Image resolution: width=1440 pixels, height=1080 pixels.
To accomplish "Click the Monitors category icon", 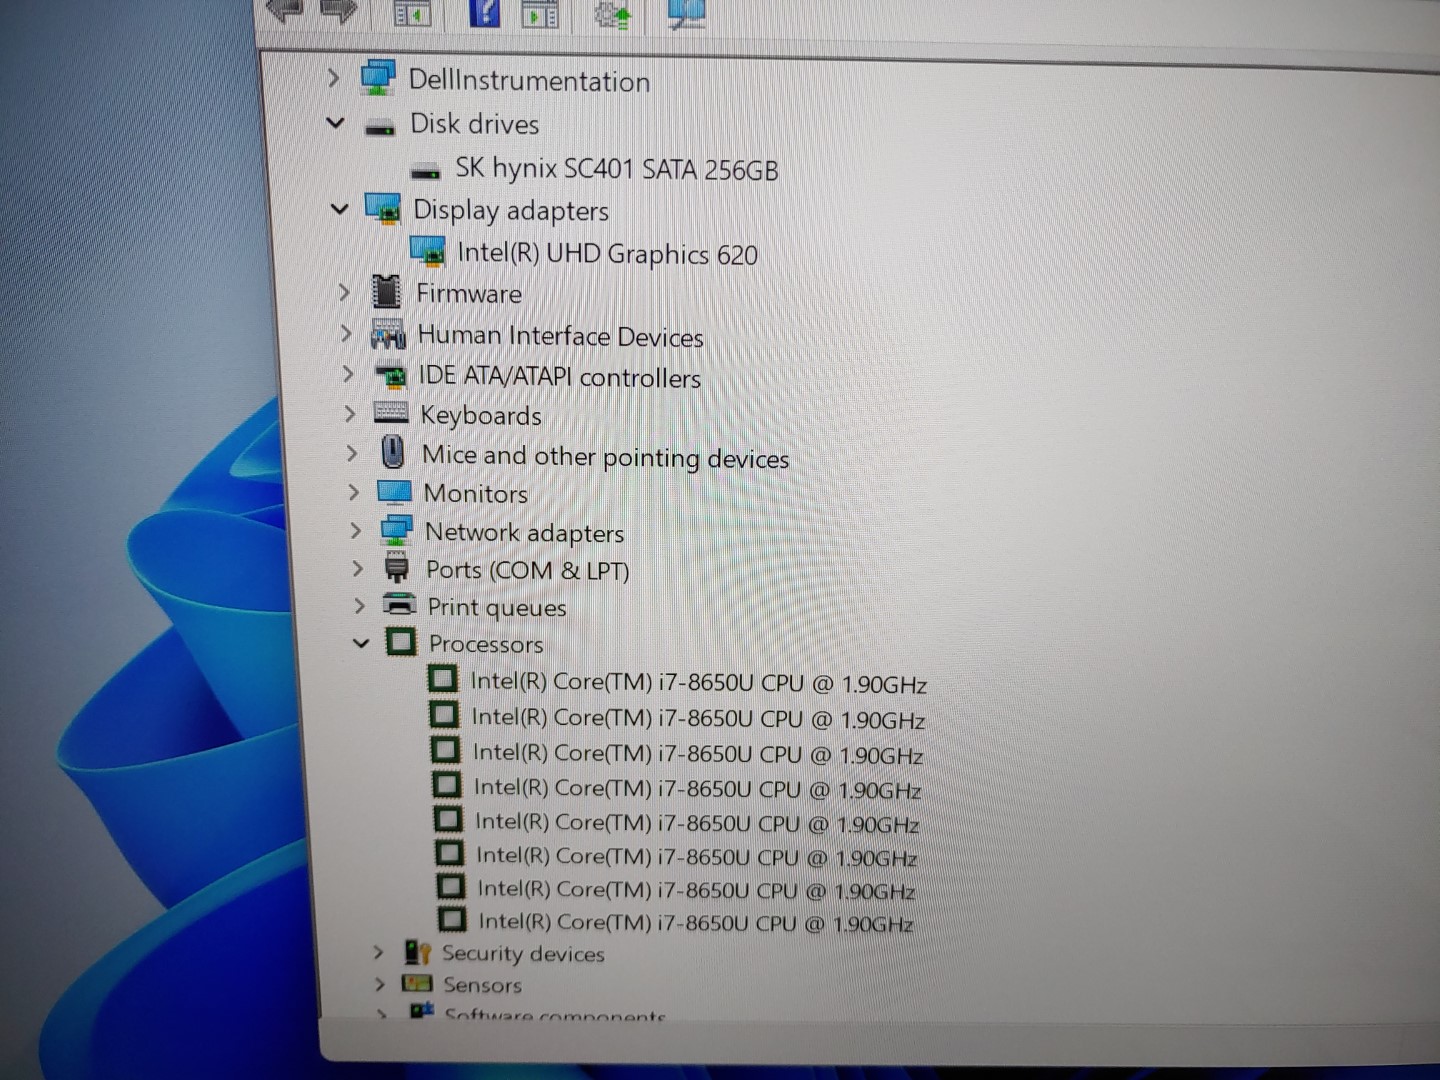I will (394, 492).
